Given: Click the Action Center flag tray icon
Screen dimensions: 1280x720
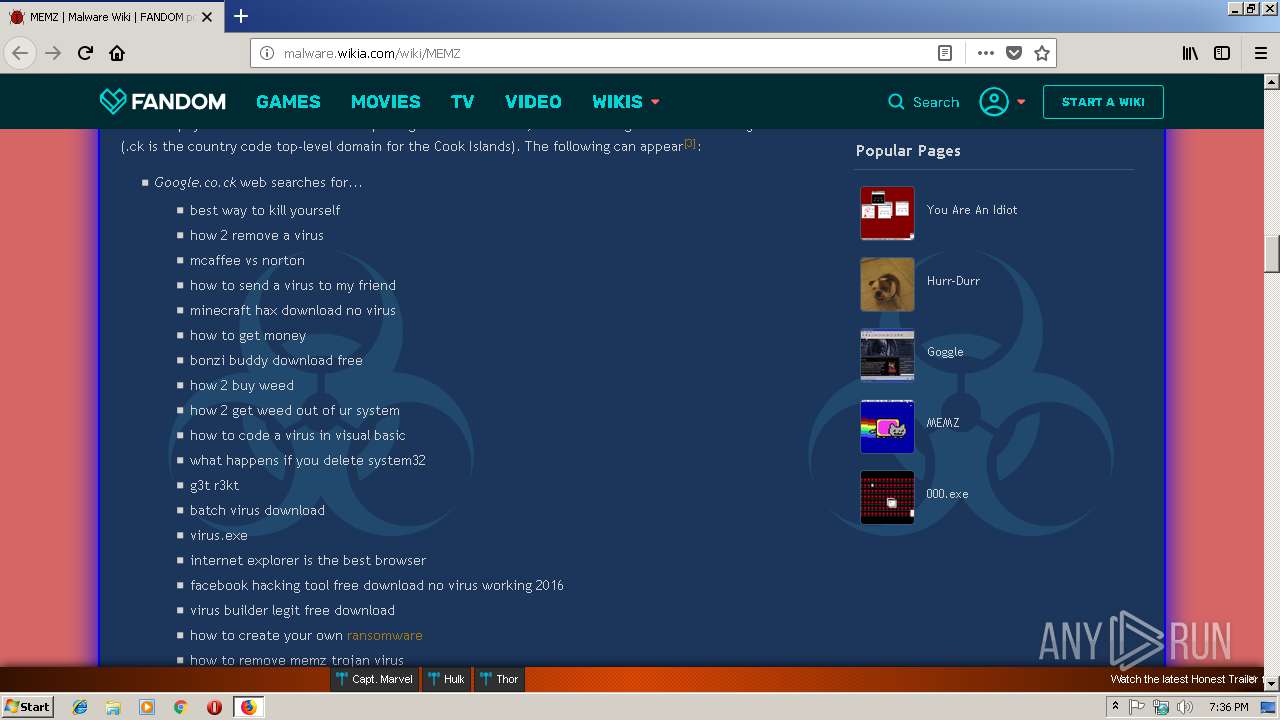Looking at the screenshot, I should pos(1137,707).
